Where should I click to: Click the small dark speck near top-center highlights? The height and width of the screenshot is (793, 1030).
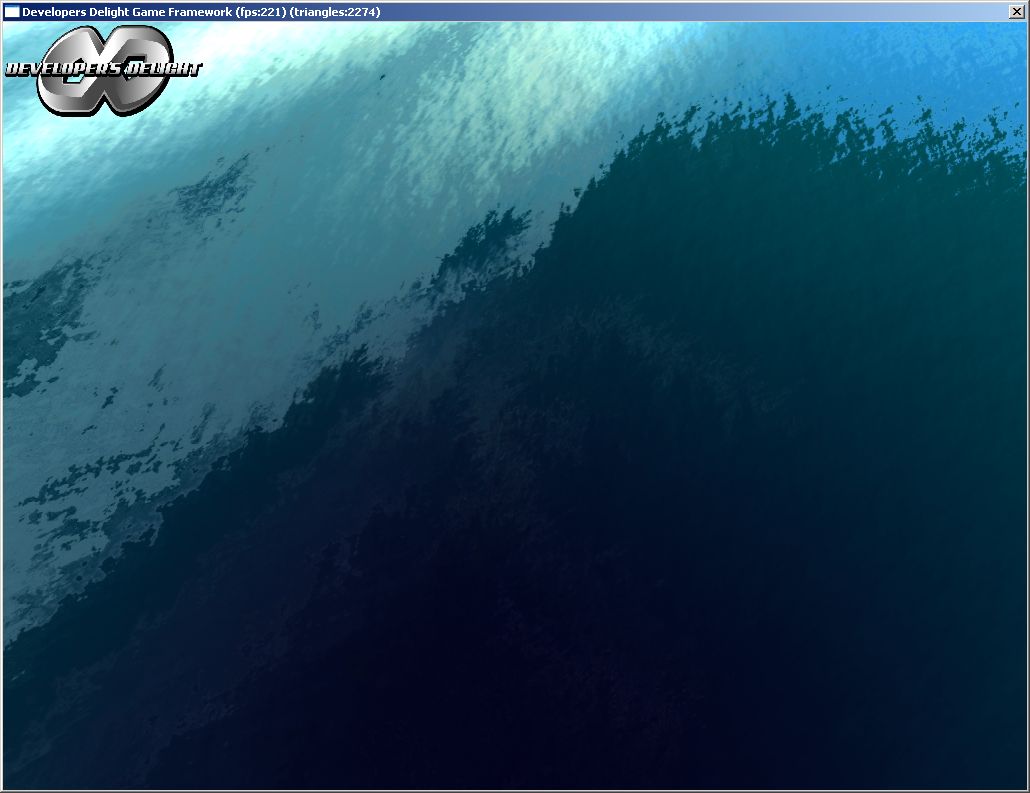coord(382,78)
